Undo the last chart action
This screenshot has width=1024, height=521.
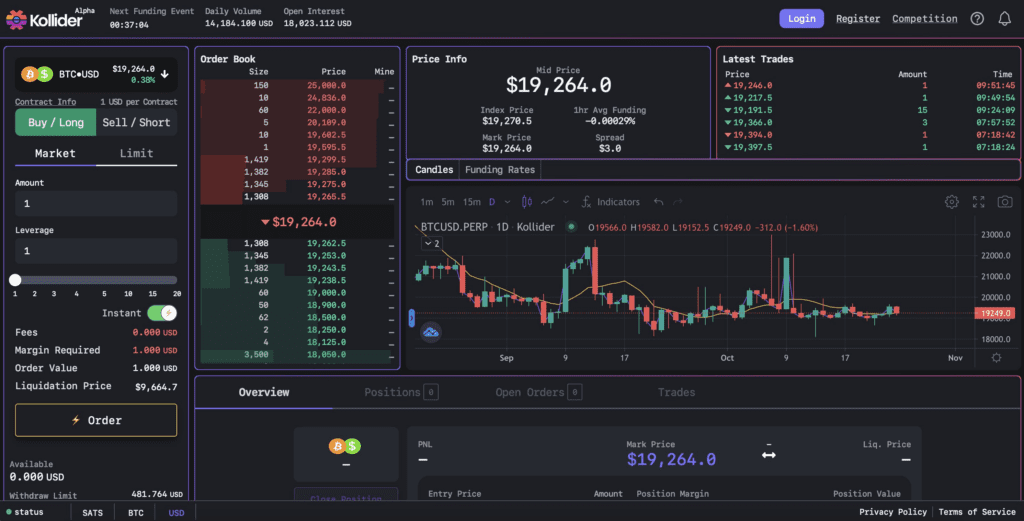point(658,202)
